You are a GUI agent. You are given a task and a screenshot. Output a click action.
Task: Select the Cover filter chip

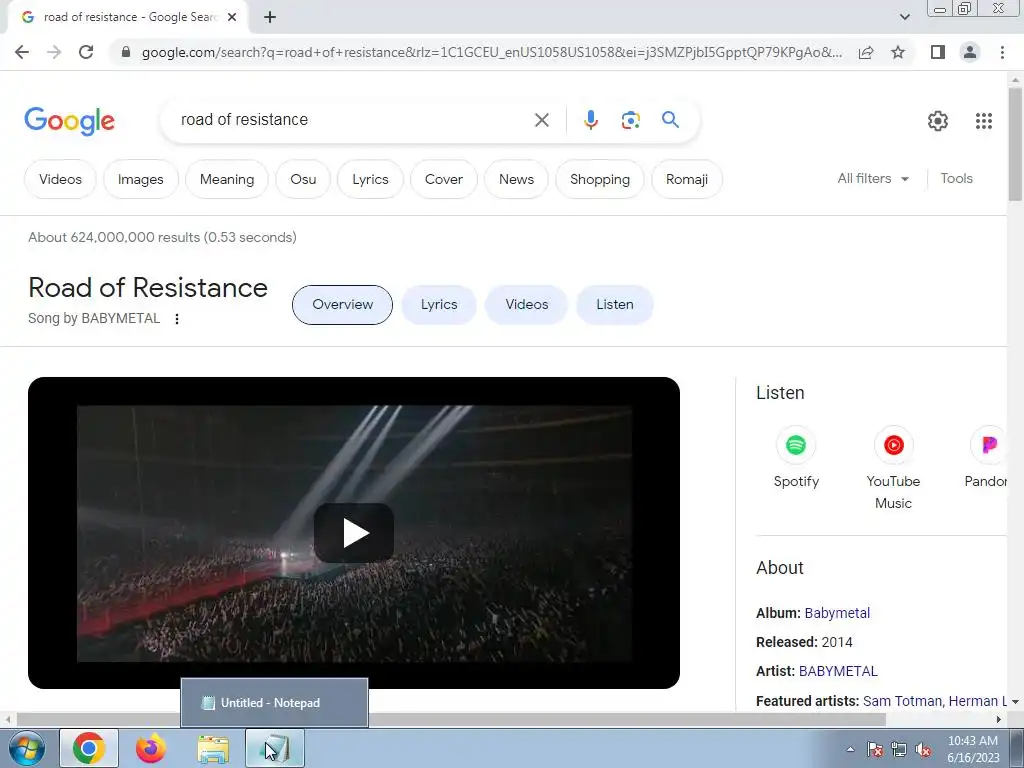pos(443,179)
